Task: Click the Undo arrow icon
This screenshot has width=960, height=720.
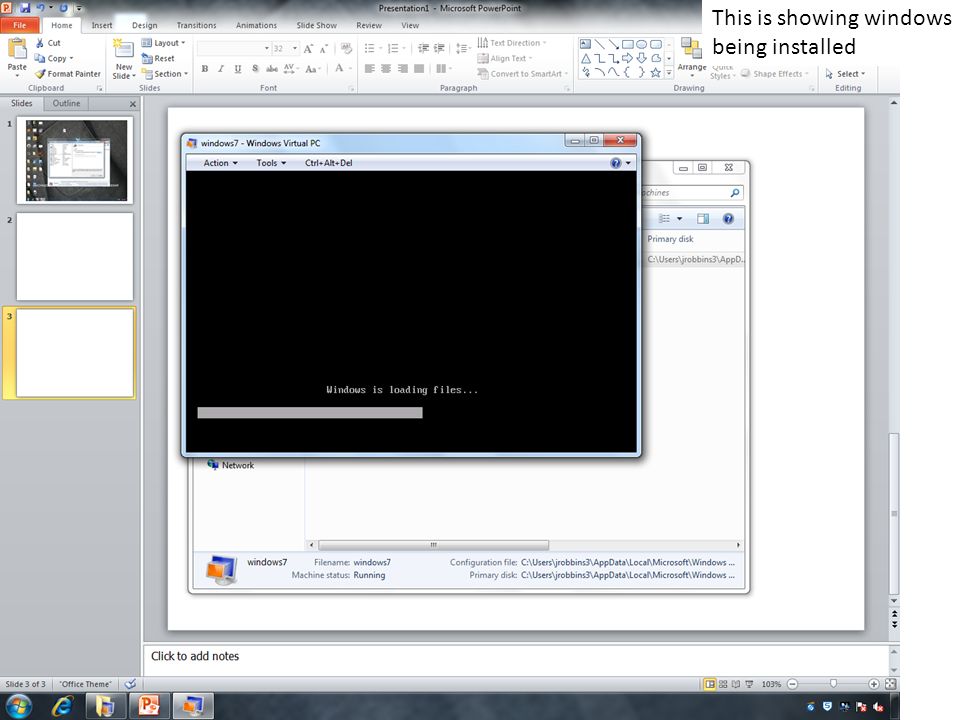Action: (x=40, y=8)
